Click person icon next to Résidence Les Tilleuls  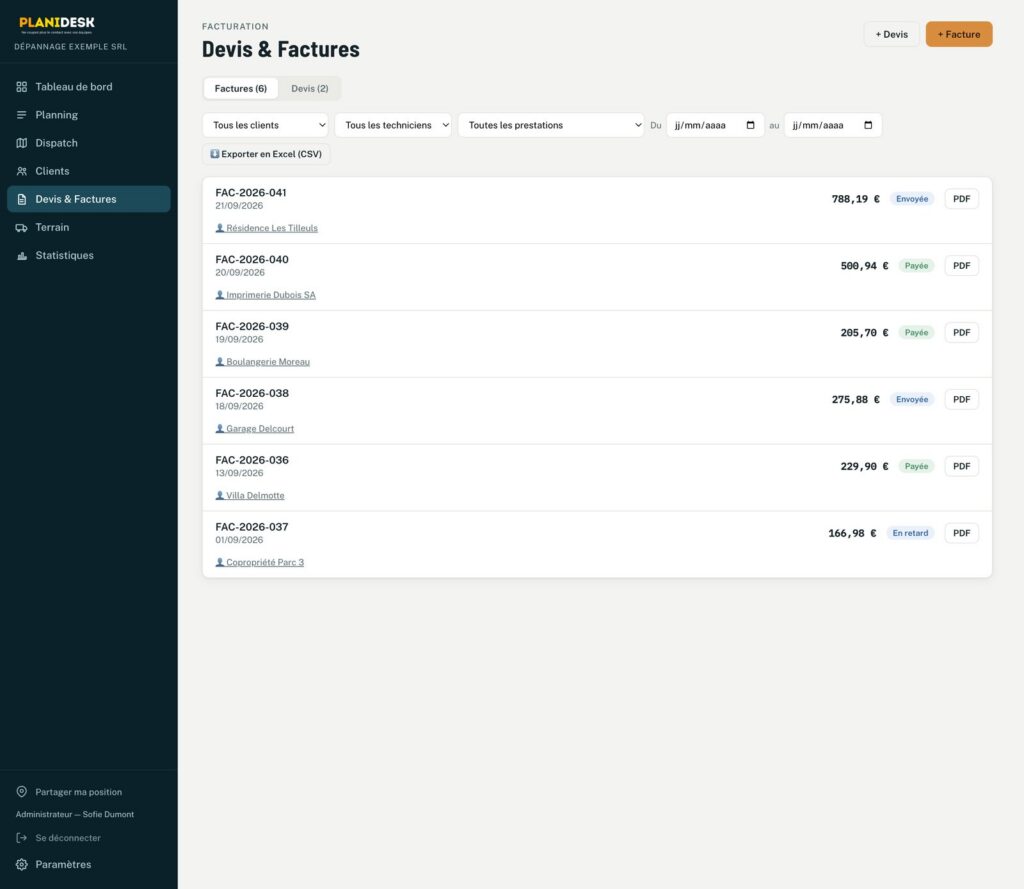click(220, 228)
